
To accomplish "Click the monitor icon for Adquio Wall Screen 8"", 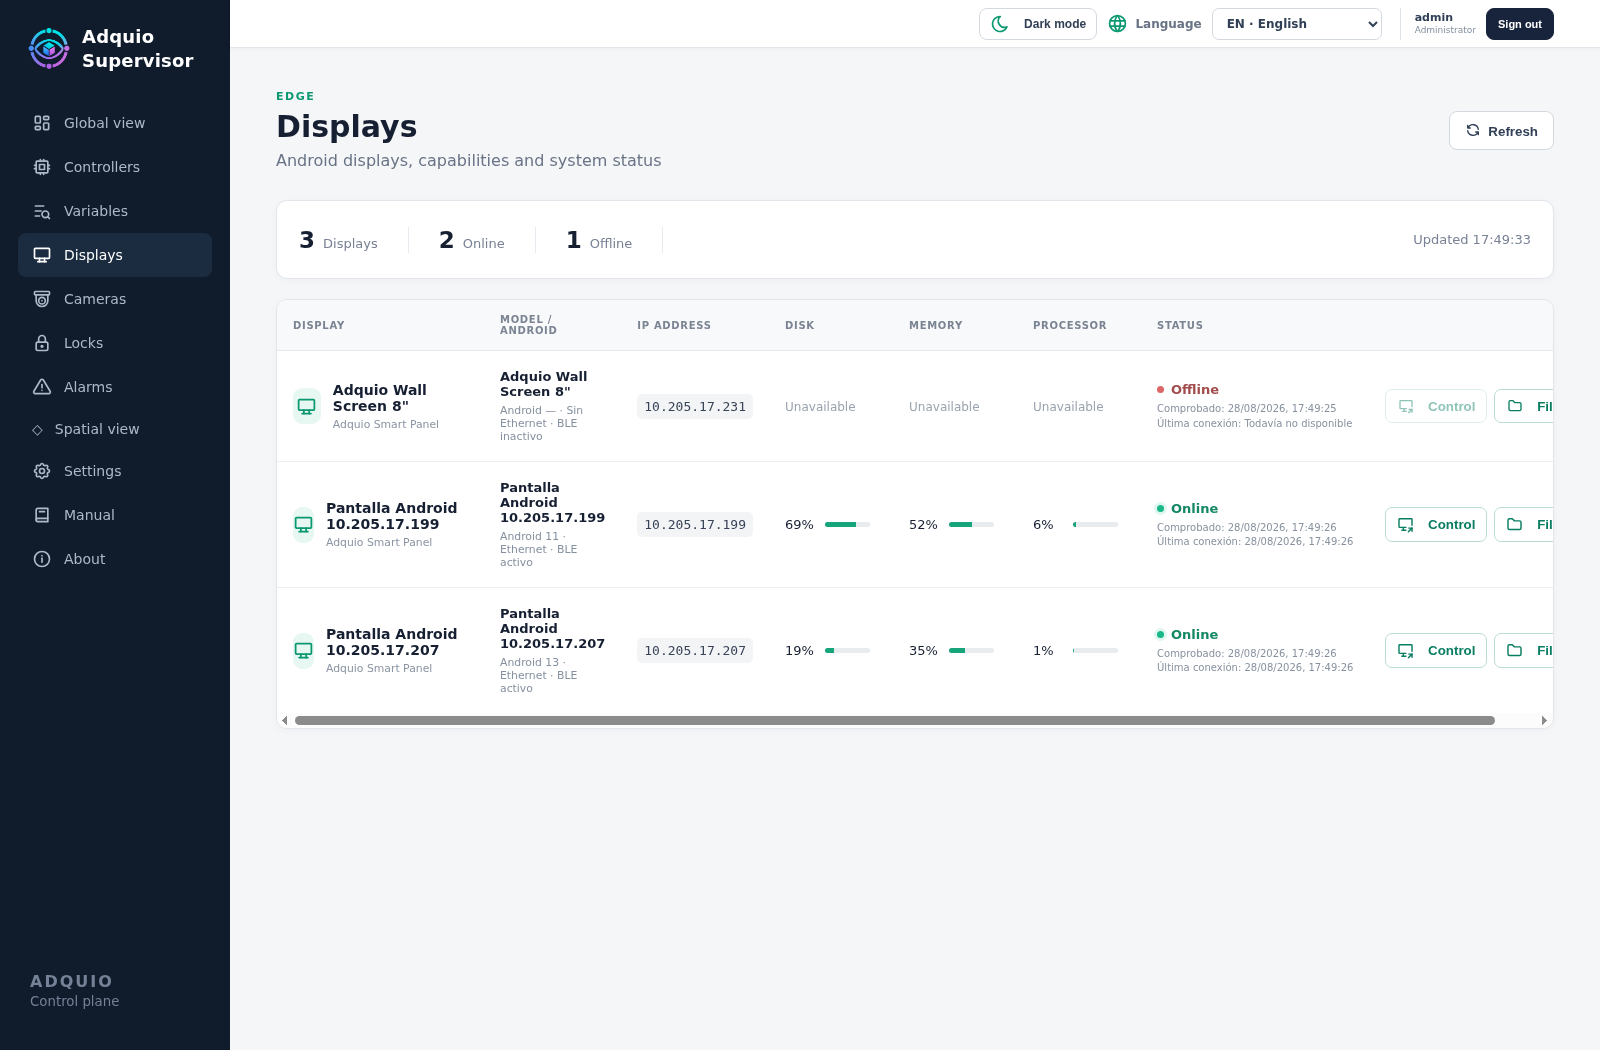I will [307, 406].
